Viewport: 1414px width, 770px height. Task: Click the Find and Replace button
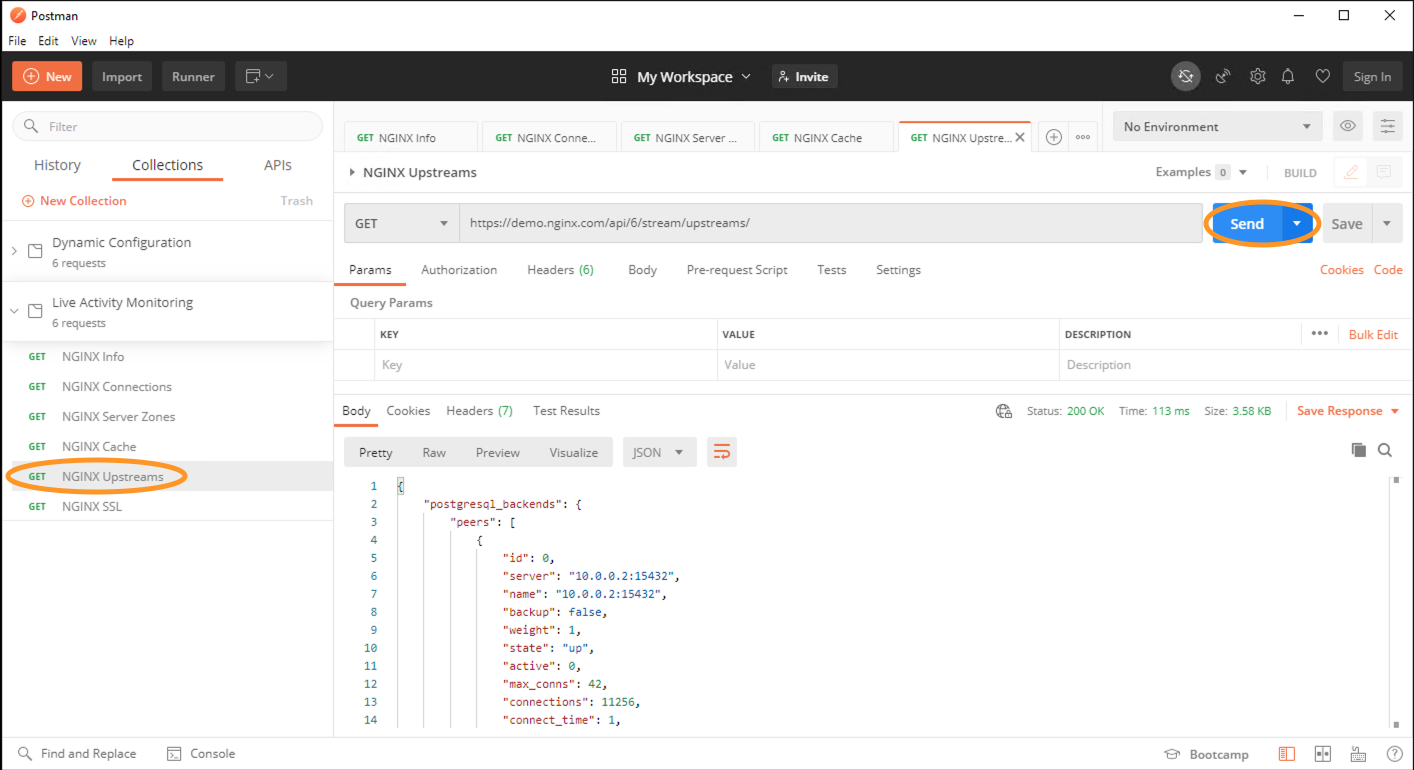[x=77, y=754]
